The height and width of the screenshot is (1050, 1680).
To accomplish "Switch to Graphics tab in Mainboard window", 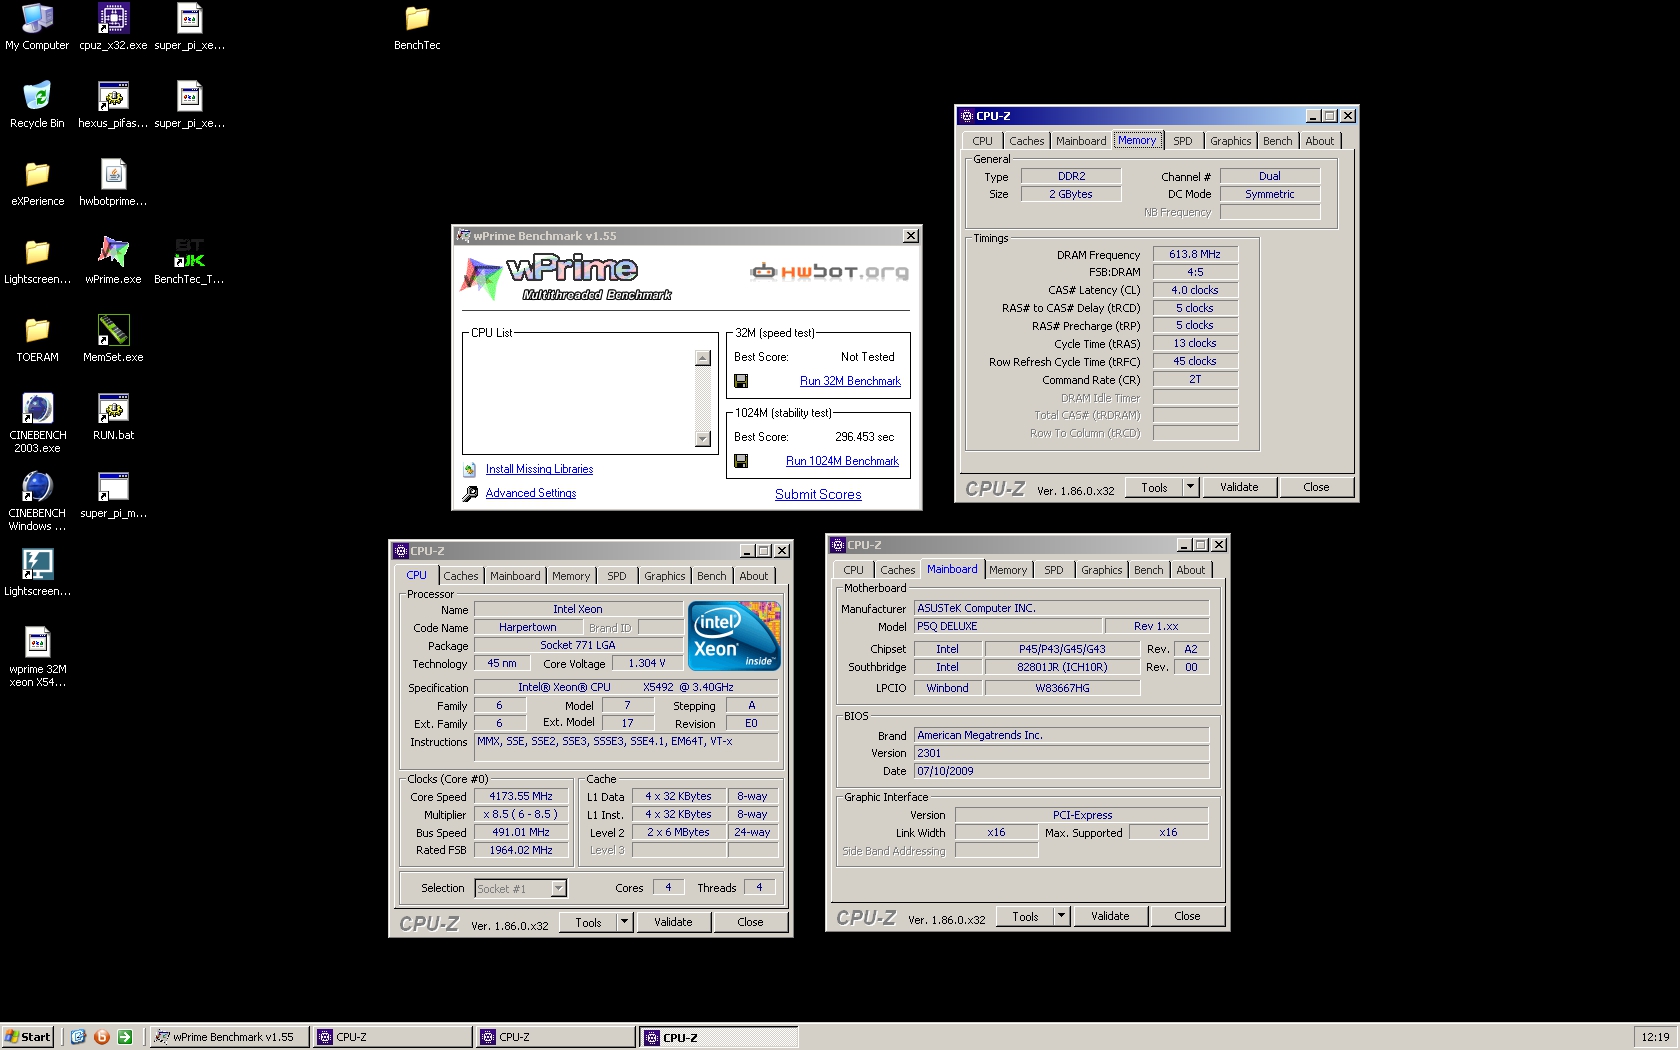I will click(1101, 570).
